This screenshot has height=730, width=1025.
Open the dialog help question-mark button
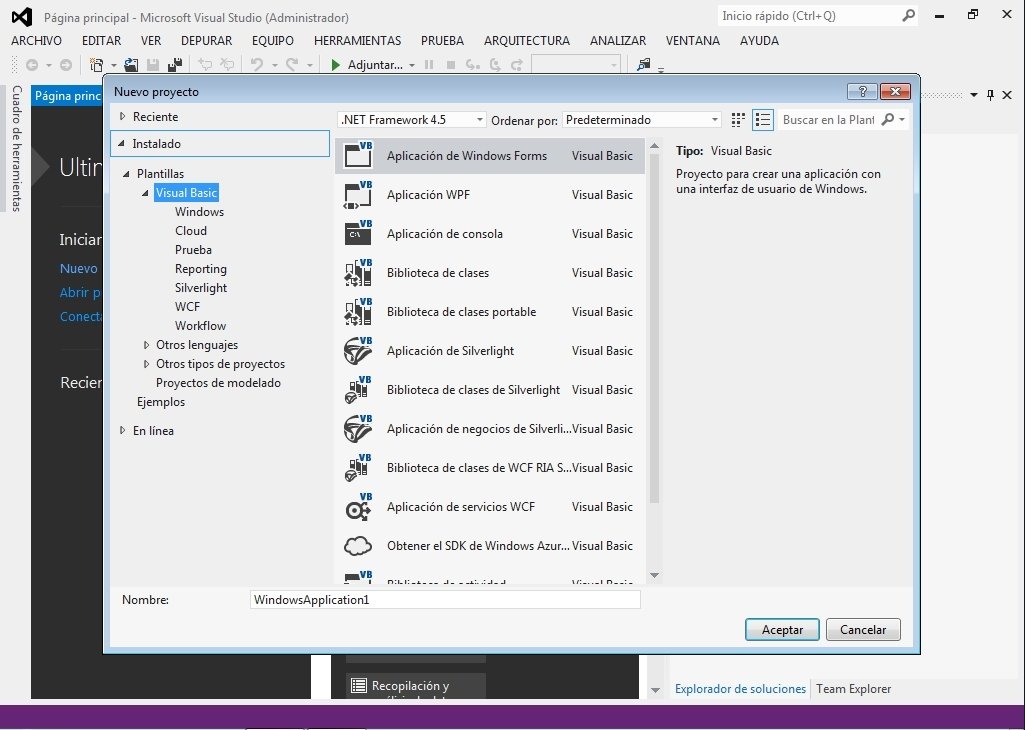(862, 91)
